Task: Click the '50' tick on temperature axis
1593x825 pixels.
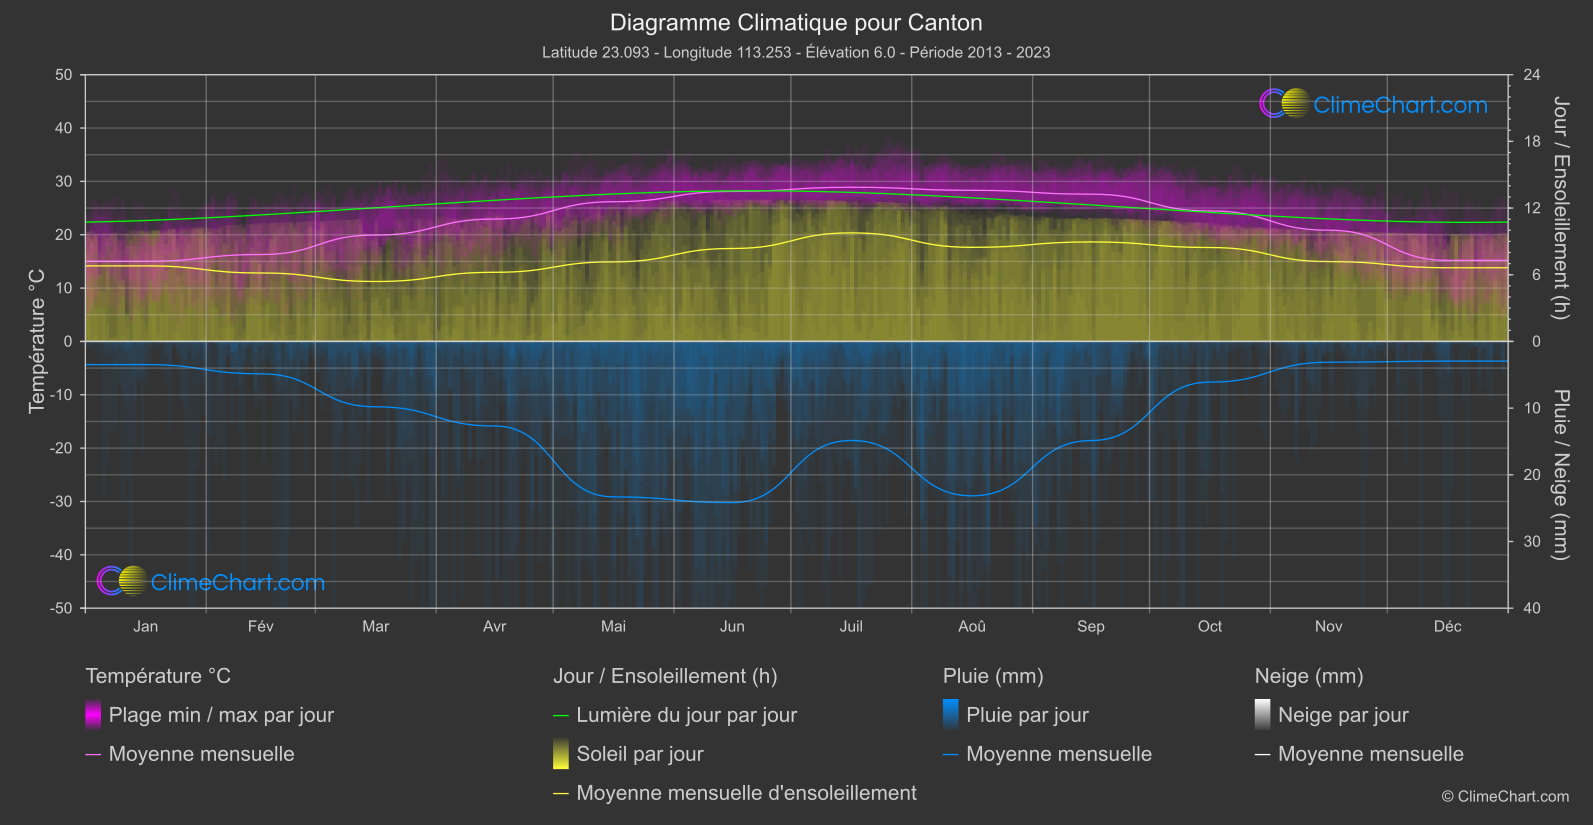Action: click(x=64, y=75)
